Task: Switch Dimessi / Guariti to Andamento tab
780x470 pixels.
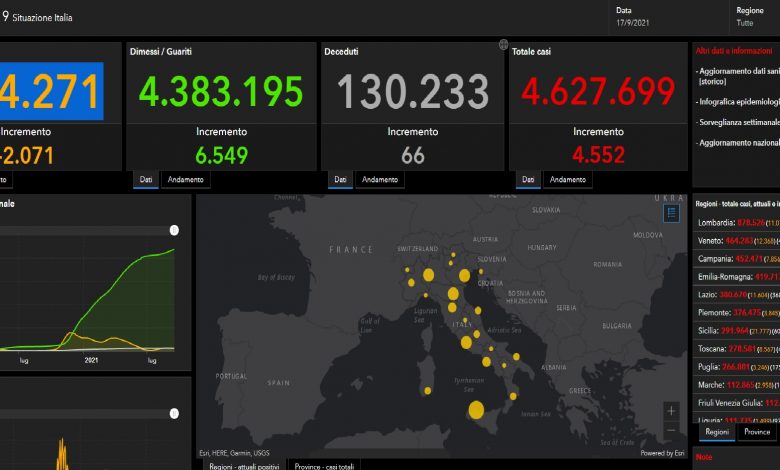Action: [x=185, y=180]
